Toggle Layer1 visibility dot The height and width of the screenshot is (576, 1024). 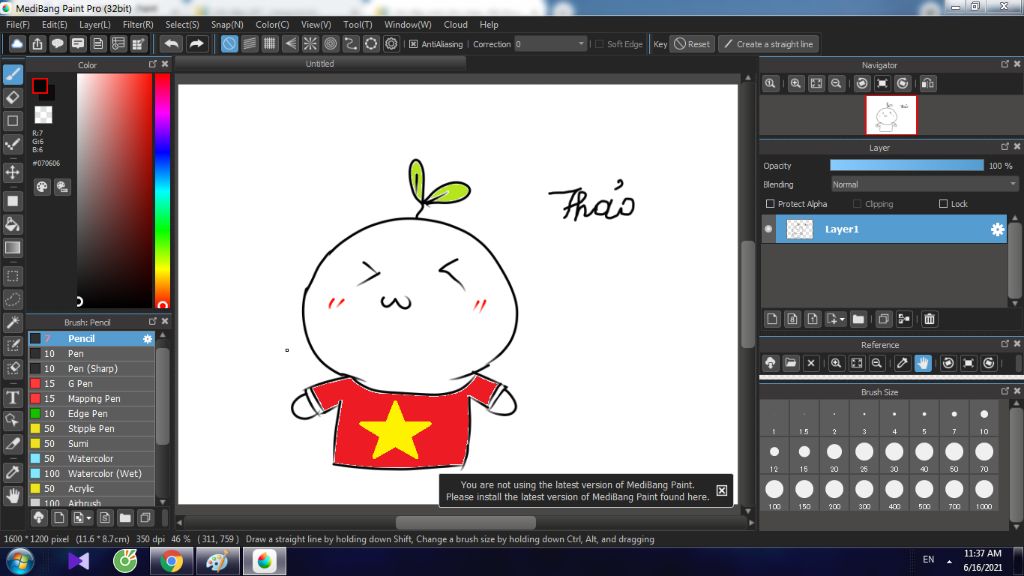(x=769, y=229)
